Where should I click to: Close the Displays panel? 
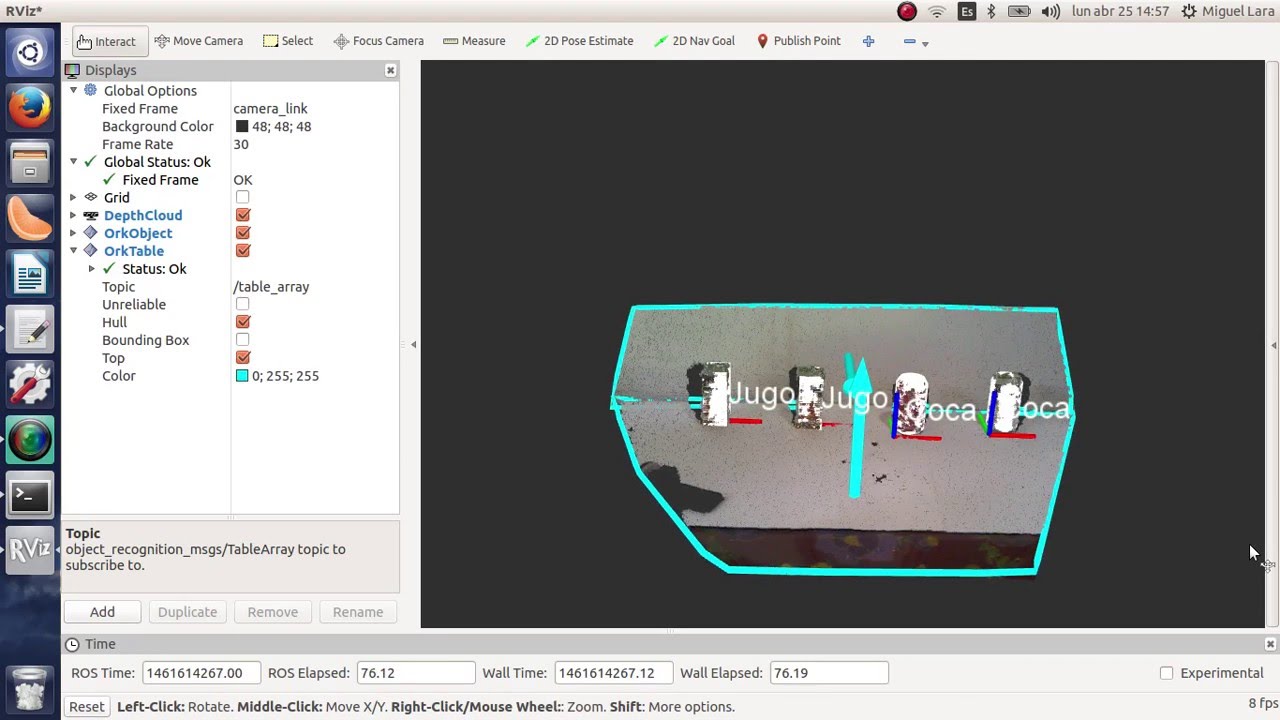[390, 70]
